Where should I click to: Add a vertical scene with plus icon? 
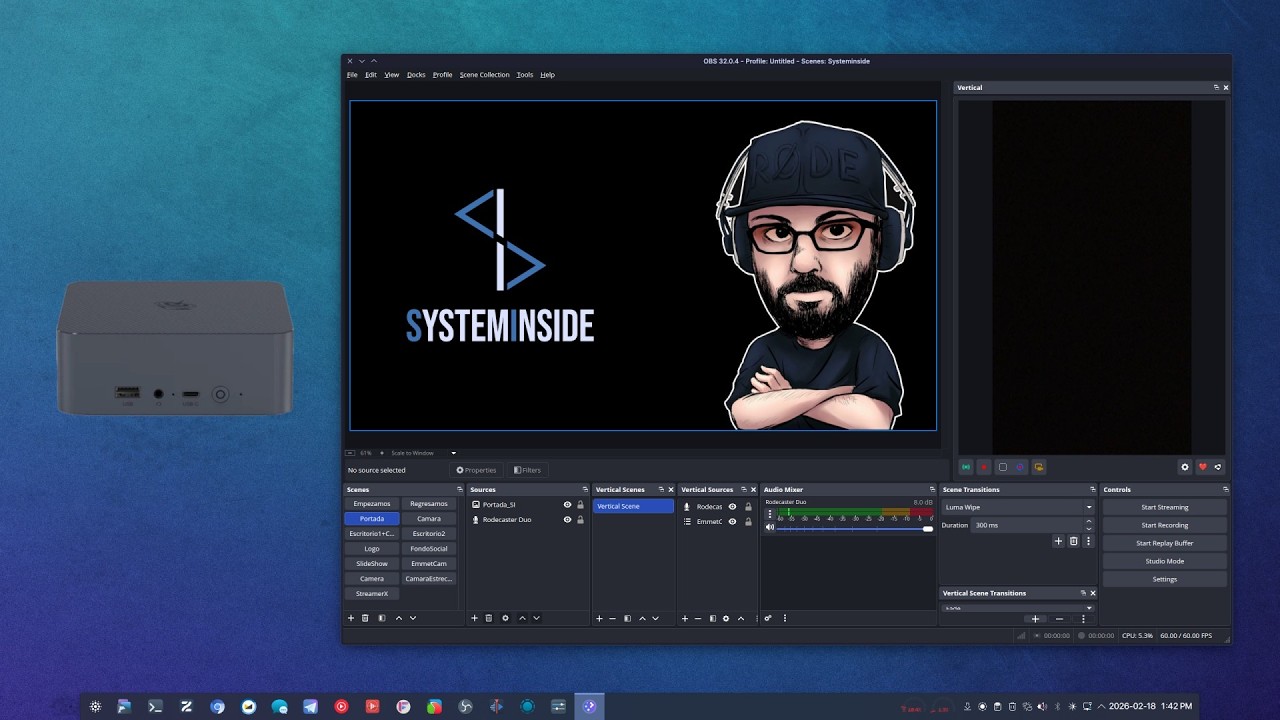(x=600, y=618)
